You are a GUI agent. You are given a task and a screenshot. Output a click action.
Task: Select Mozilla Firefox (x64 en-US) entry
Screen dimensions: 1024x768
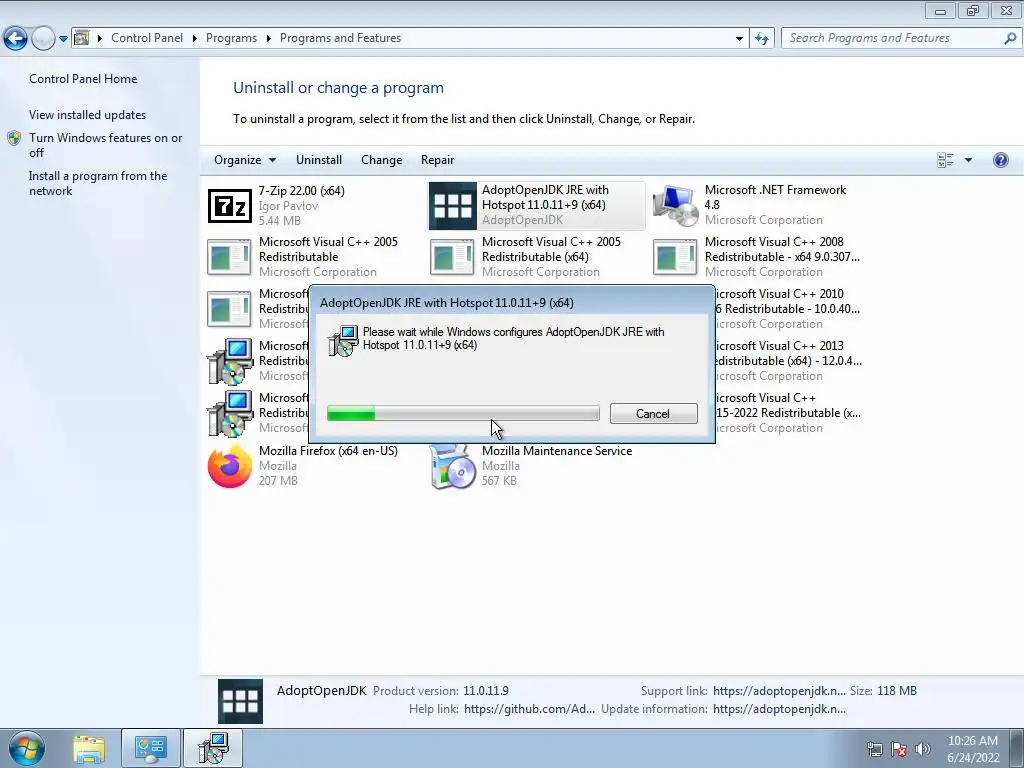(x=314, y=466)
